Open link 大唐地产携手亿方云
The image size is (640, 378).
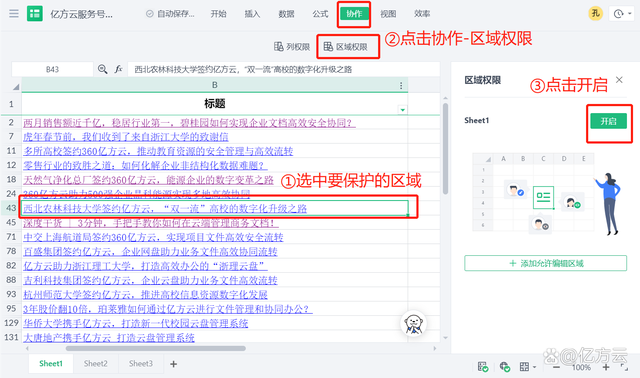tap(109, 338)
